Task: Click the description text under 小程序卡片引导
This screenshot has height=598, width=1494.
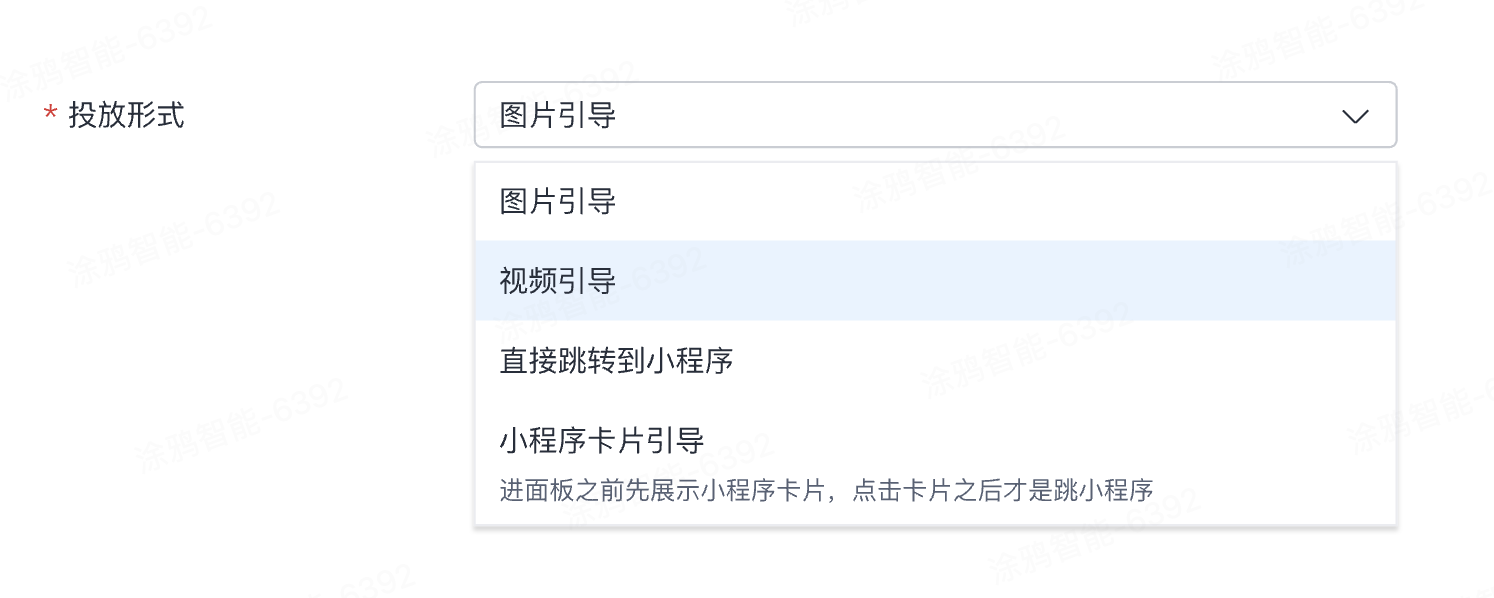Action: 826,490
